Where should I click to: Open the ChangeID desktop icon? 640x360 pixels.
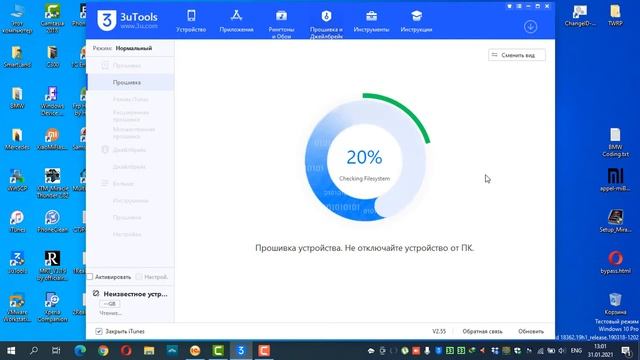pos(580,16)
